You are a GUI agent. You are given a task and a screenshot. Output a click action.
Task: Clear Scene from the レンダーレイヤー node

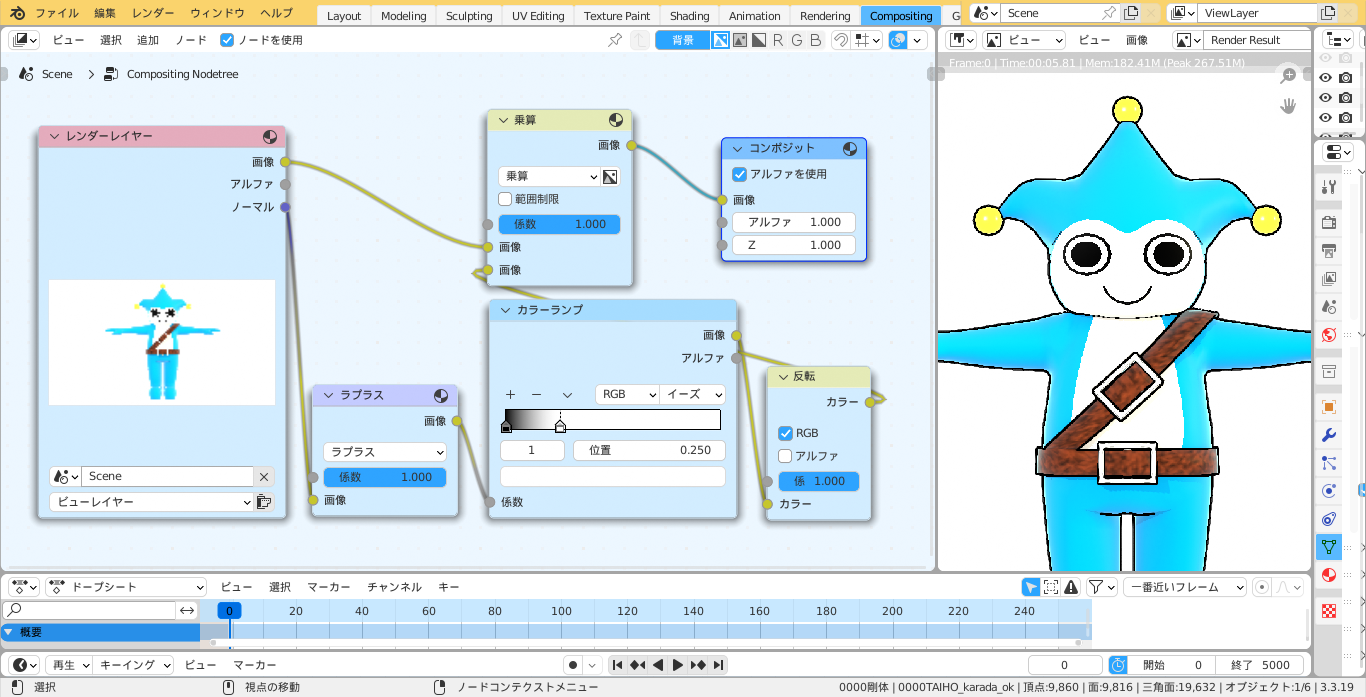tap(264, 477)
